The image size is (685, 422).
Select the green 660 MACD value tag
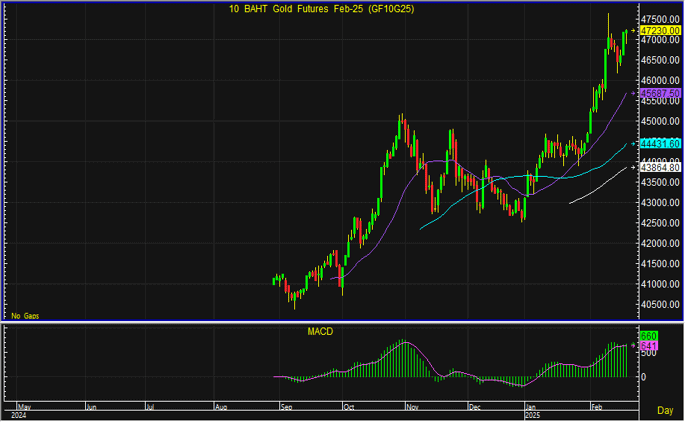coord(647,335)
